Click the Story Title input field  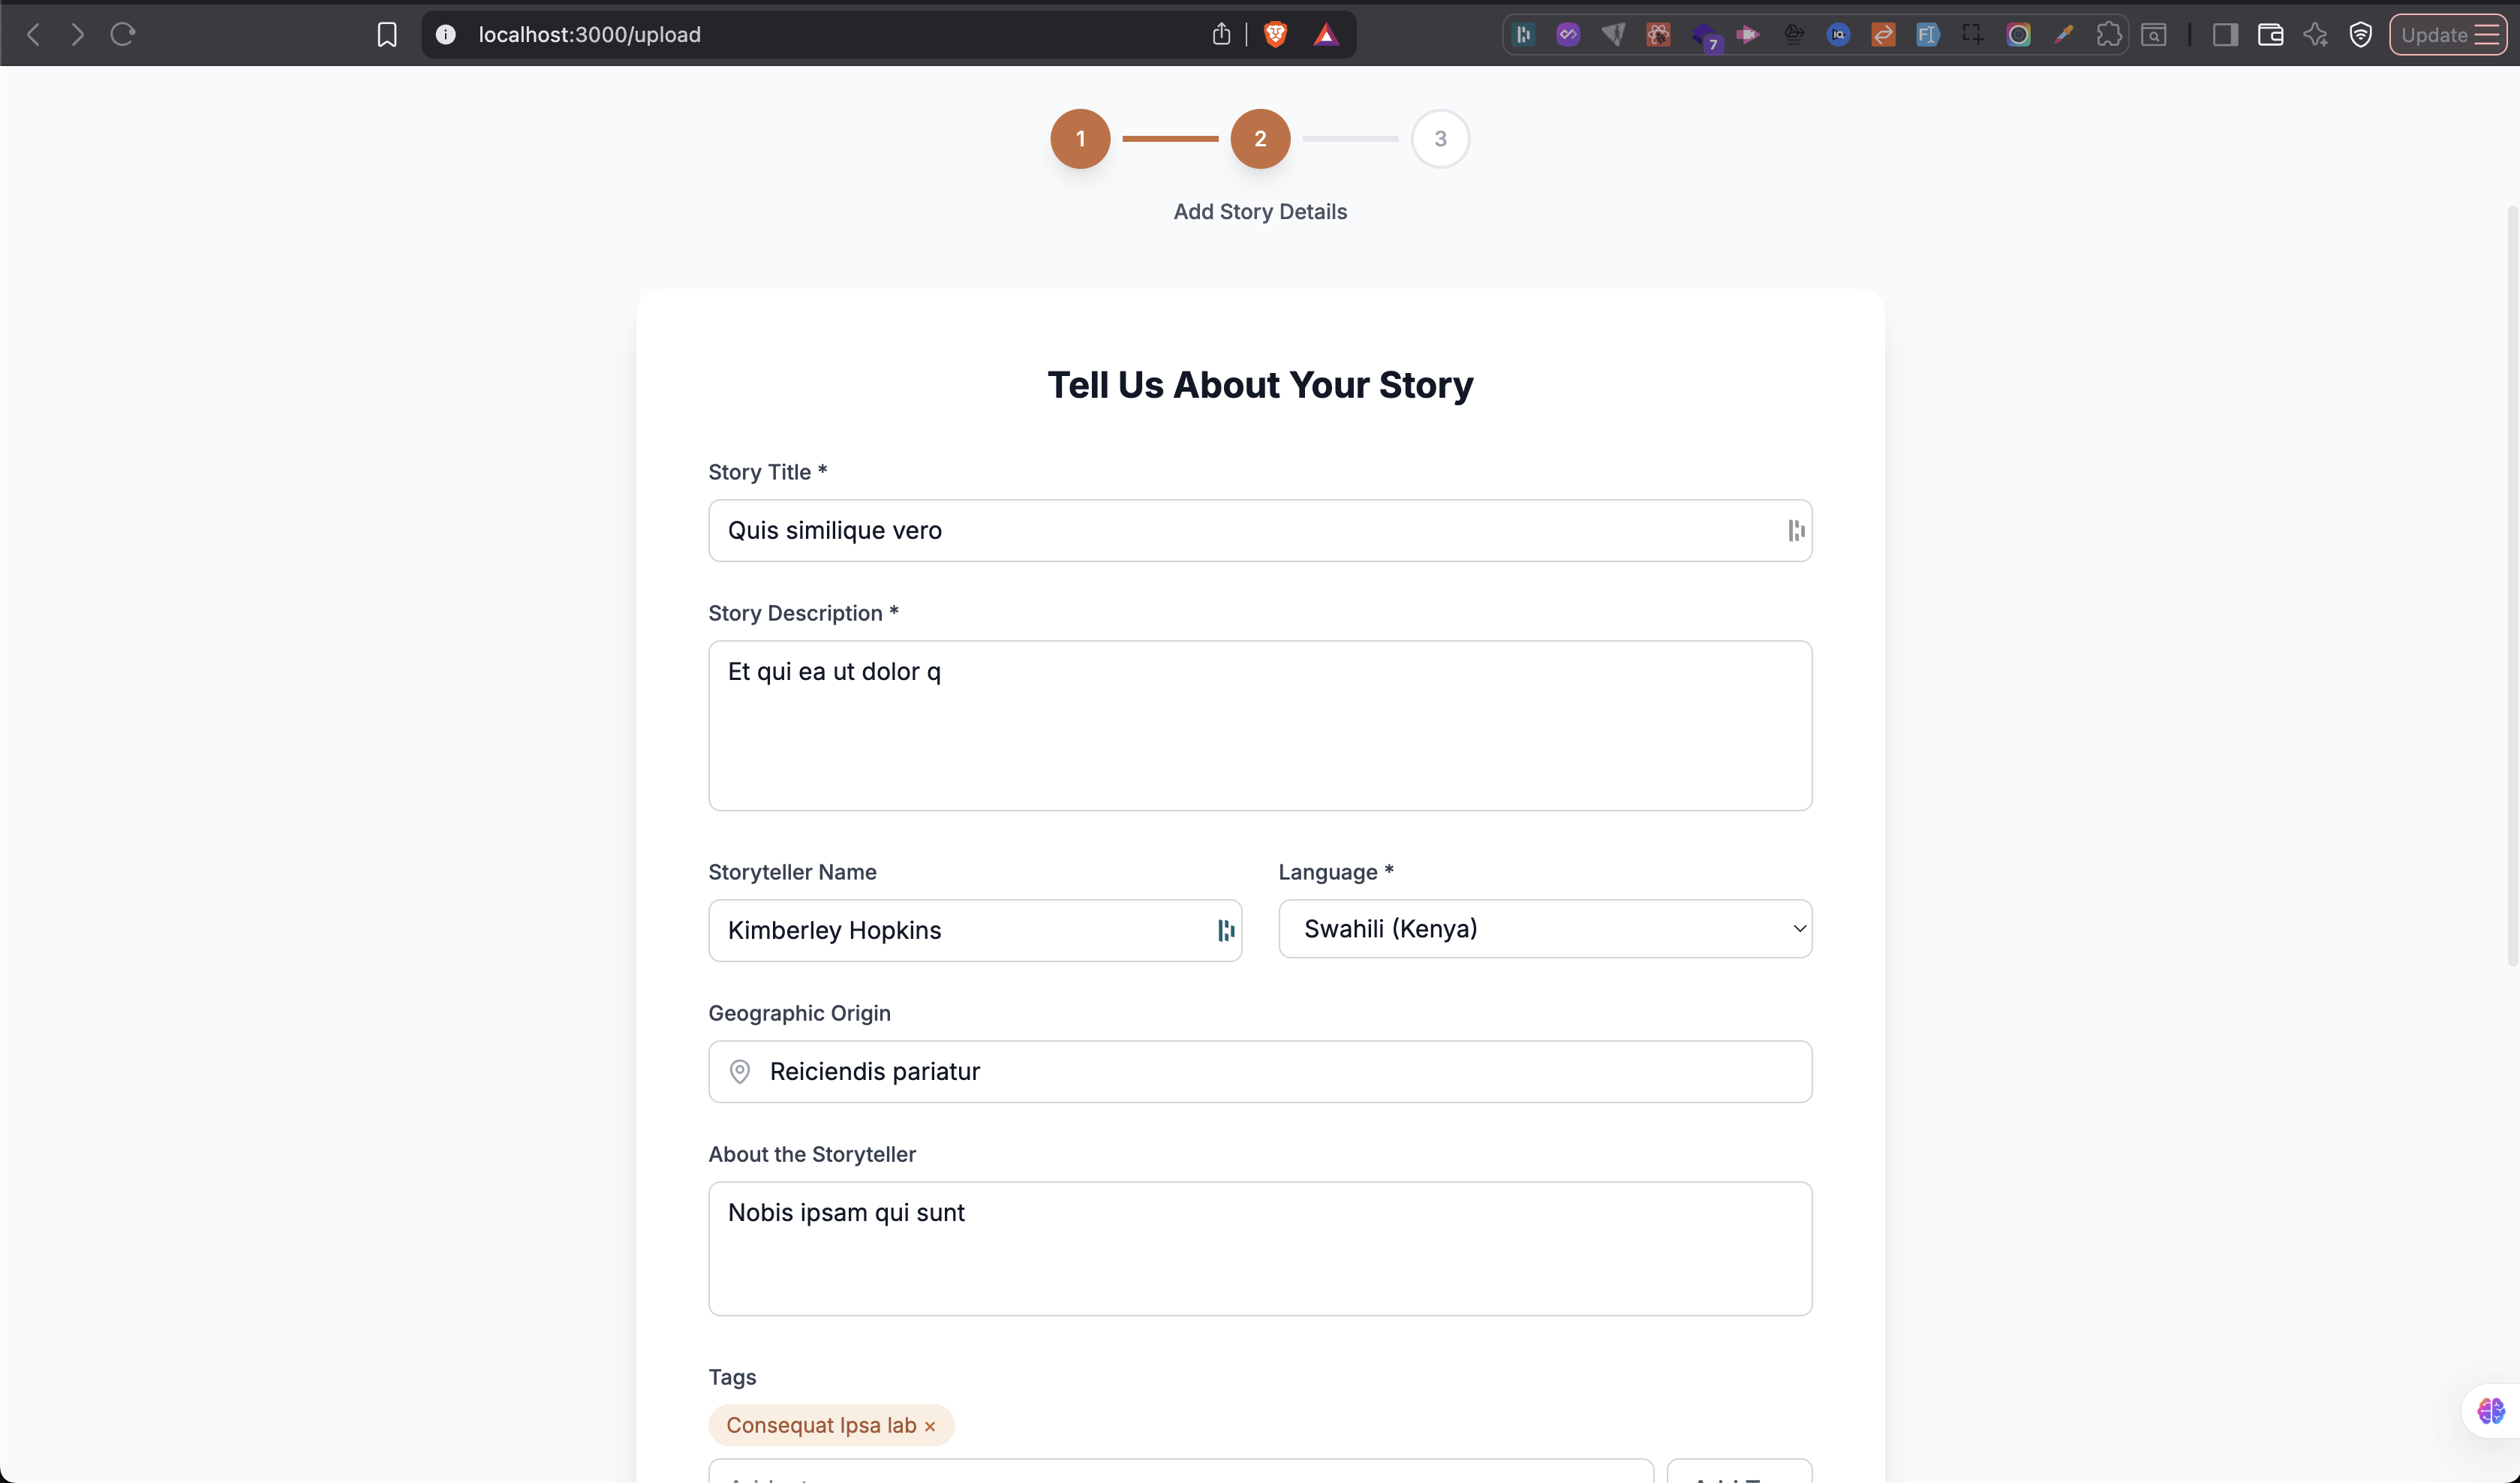[1240, 530]
